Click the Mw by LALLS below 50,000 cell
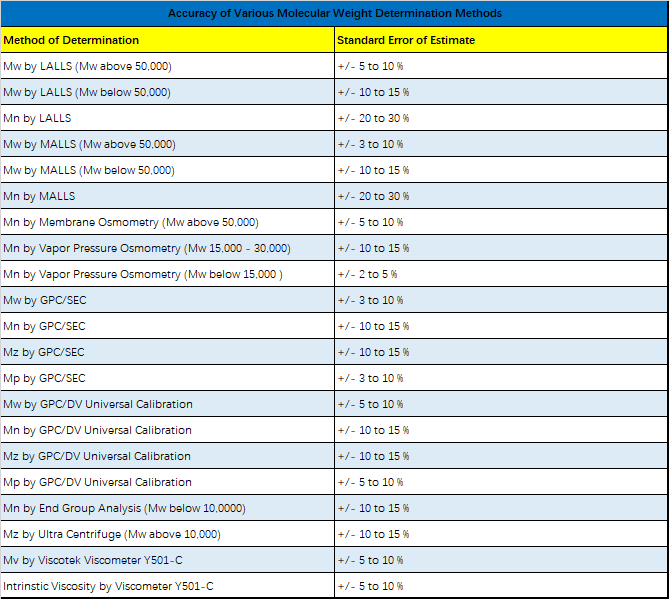Image resolution: width=669 pixels, height=599 pixels. [x=167, y=92]
